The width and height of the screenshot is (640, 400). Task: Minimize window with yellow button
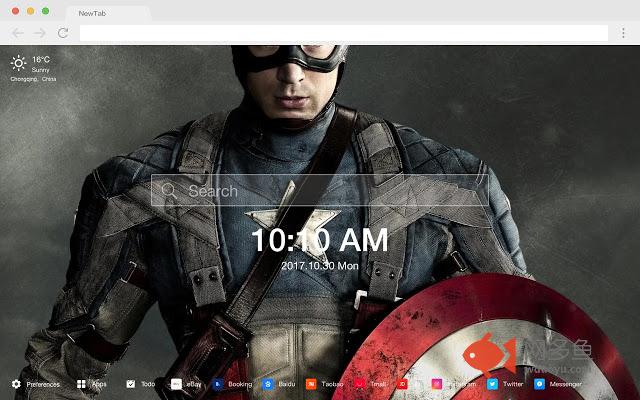tap(31, 11)
